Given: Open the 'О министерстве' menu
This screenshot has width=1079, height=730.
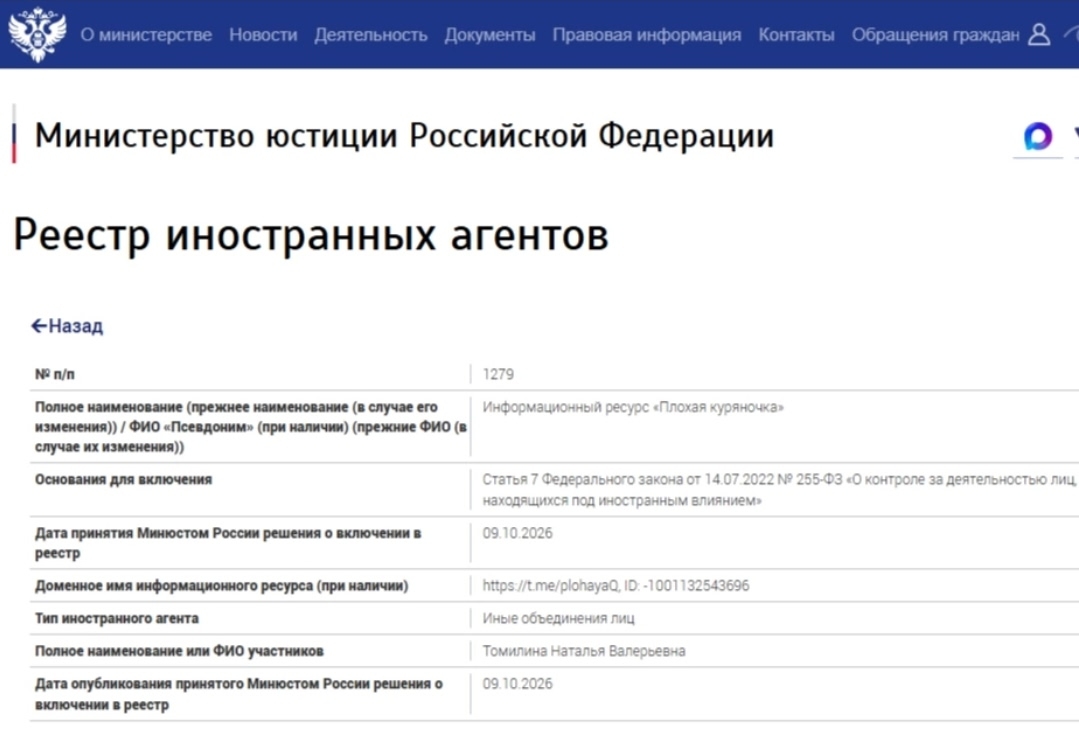Looking at the screenshot, I should (x=146, y=35).
